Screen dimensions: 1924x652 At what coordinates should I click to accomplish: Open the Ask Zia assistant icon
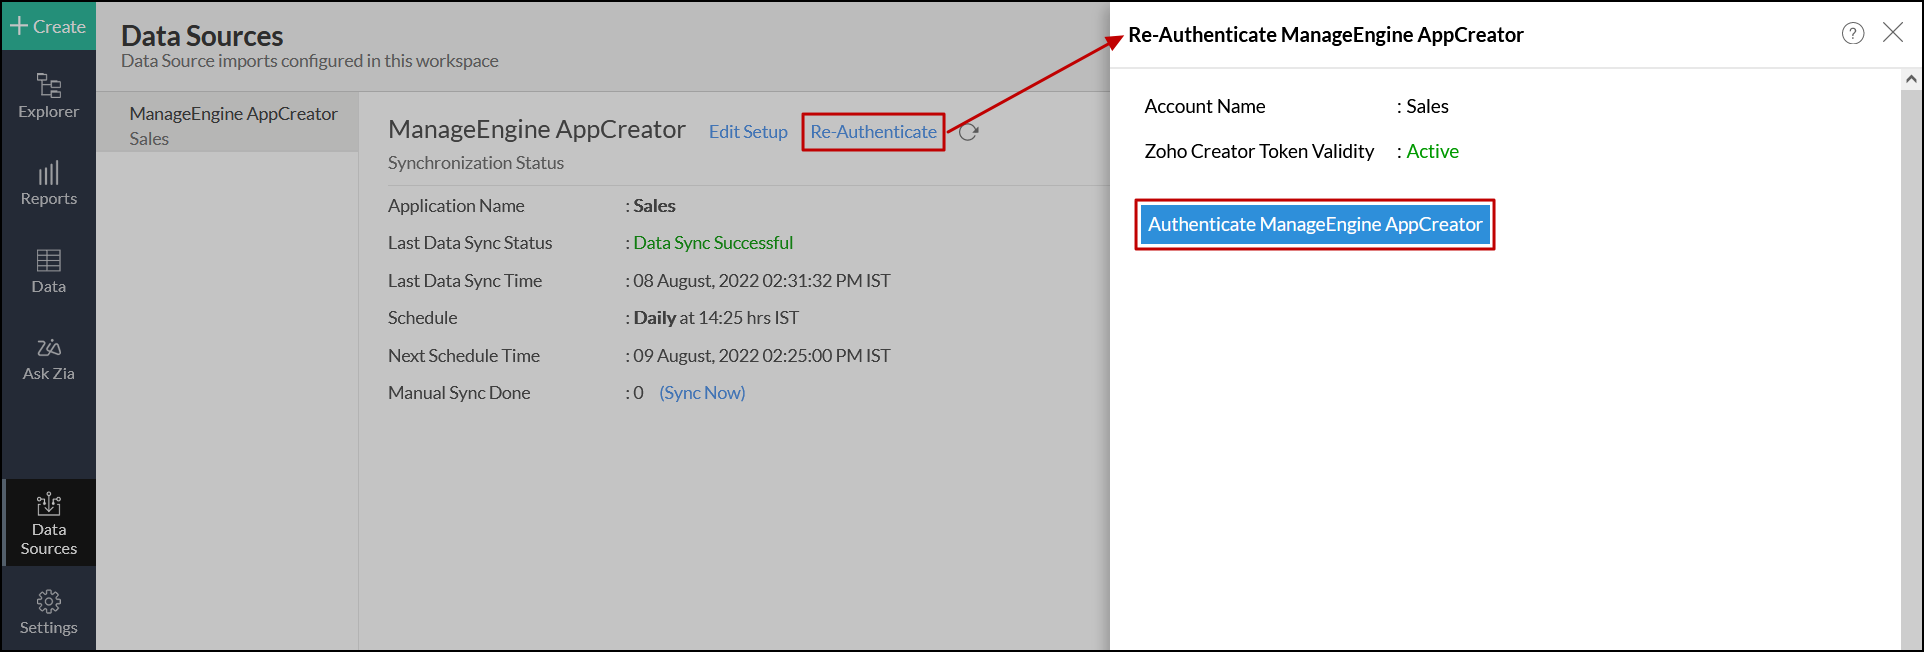click(x=48, y=359)
